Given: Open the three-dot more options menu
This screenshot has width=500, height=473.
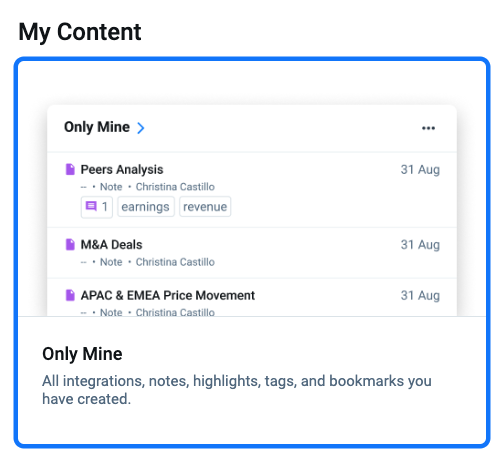Looking at the screenshot, I should [428, 128].
